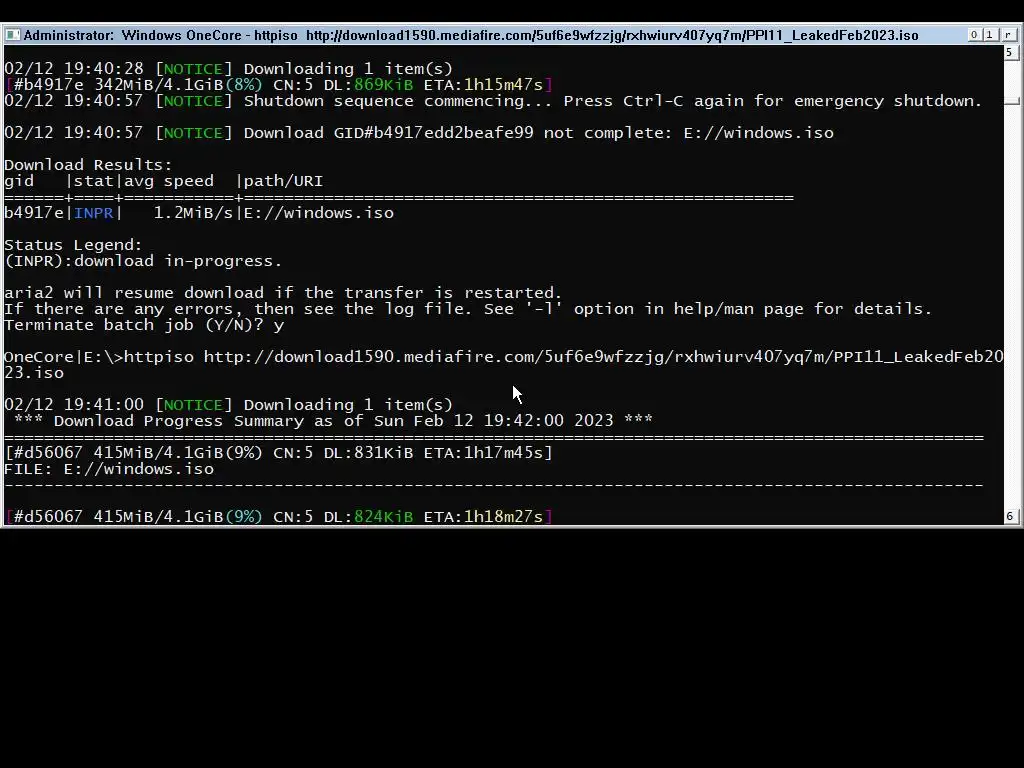
Task: Click the green '869KiB' download speed
Action: coord(383,85)
